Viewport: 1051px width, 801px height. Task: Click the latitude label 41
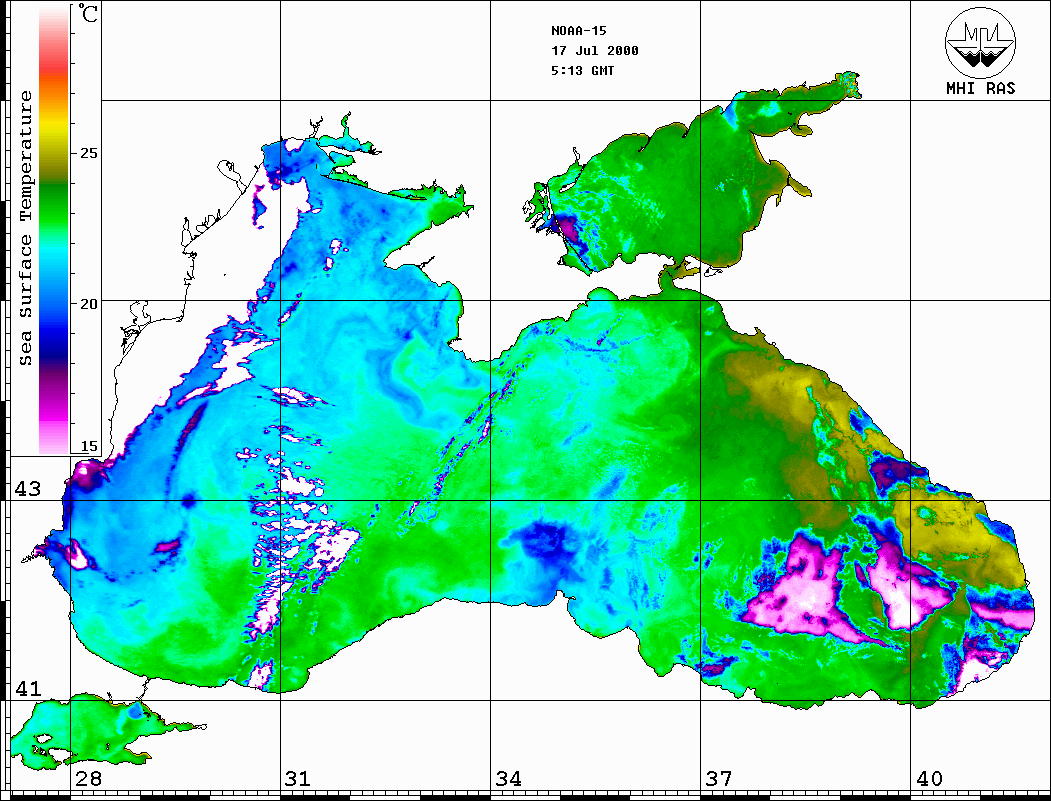(27, 688)
